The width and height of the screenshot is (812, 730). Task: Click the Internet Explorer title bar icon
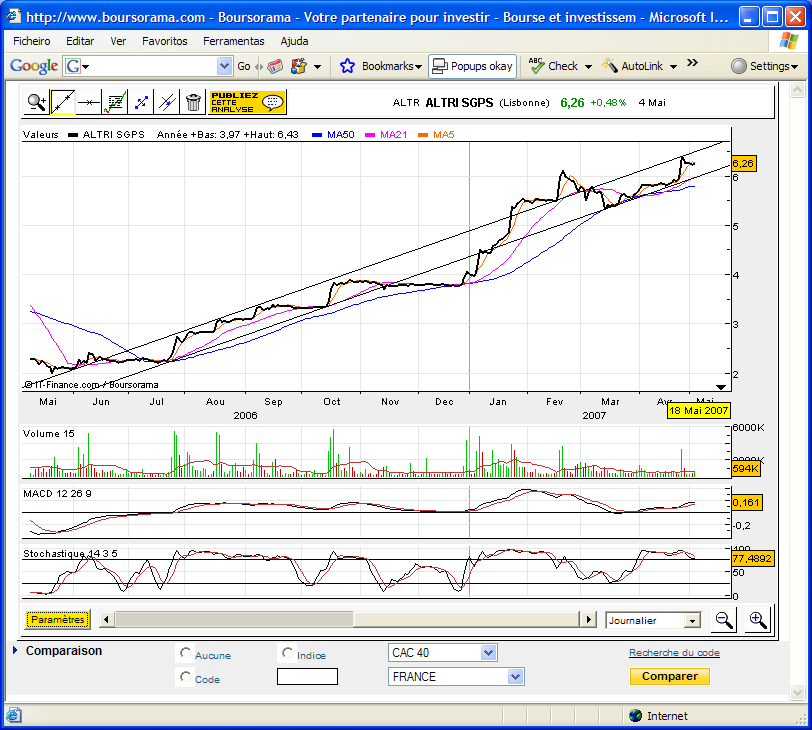click(14, 17)
